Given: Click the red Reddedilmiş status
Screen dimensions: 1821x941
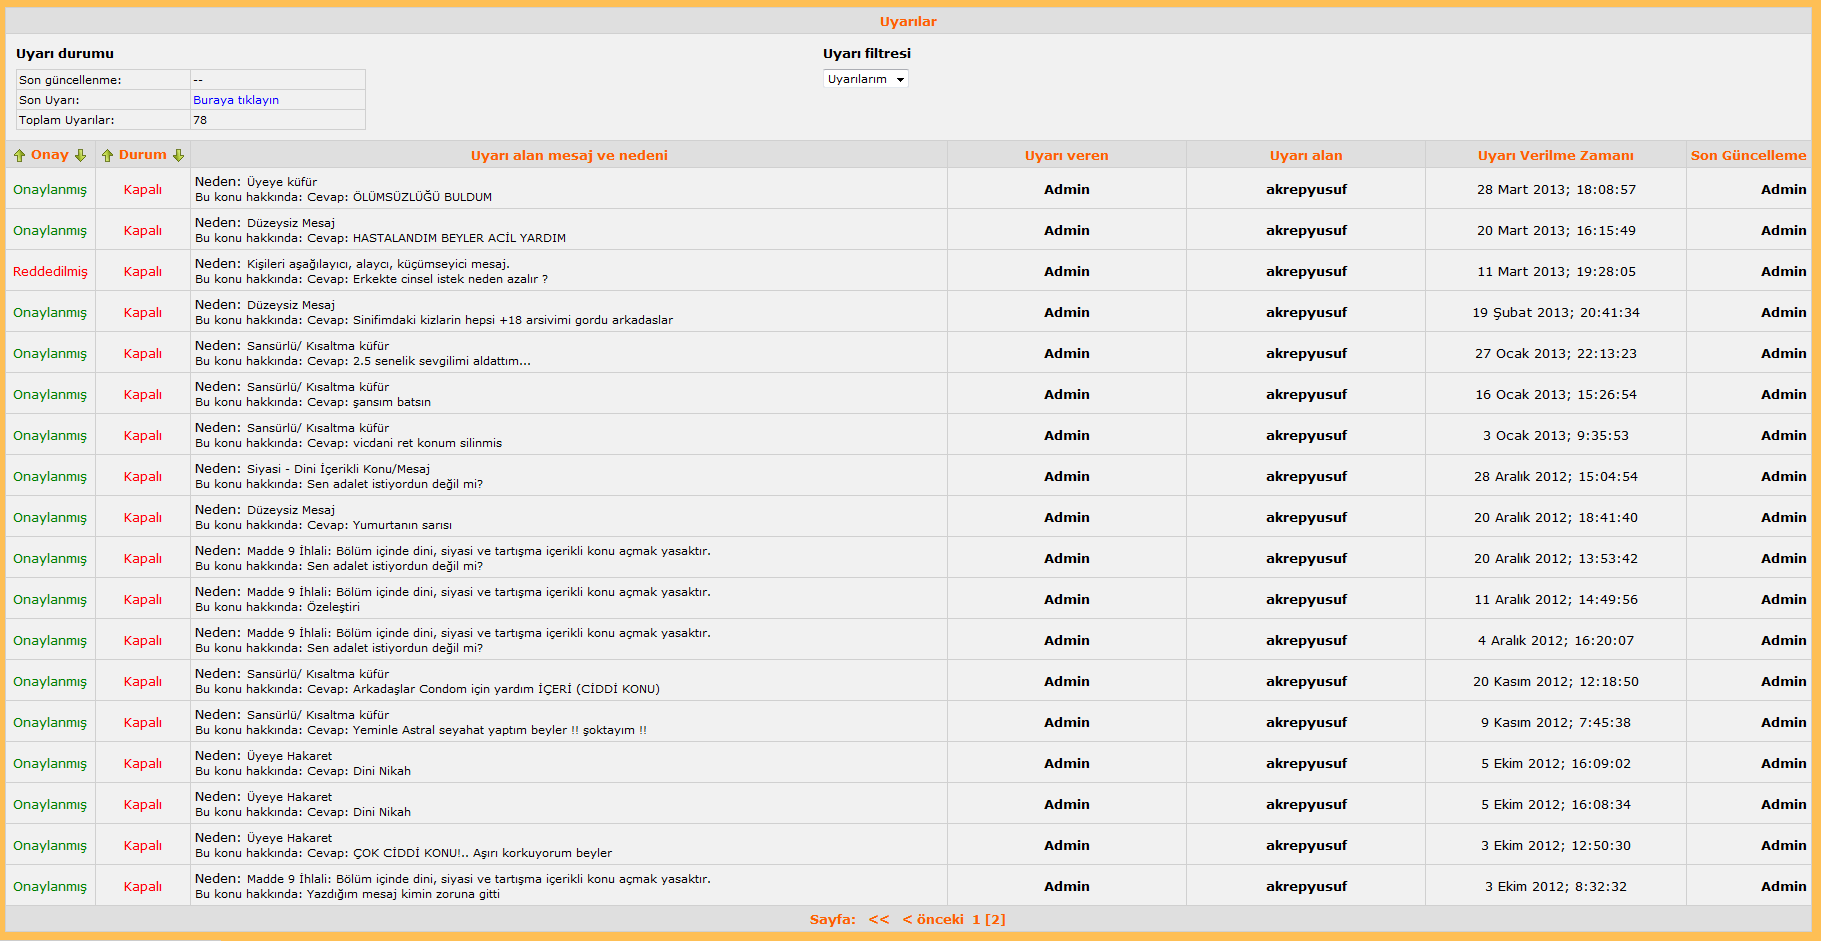Looking at the screenshot, I should [x=50, y=271].
